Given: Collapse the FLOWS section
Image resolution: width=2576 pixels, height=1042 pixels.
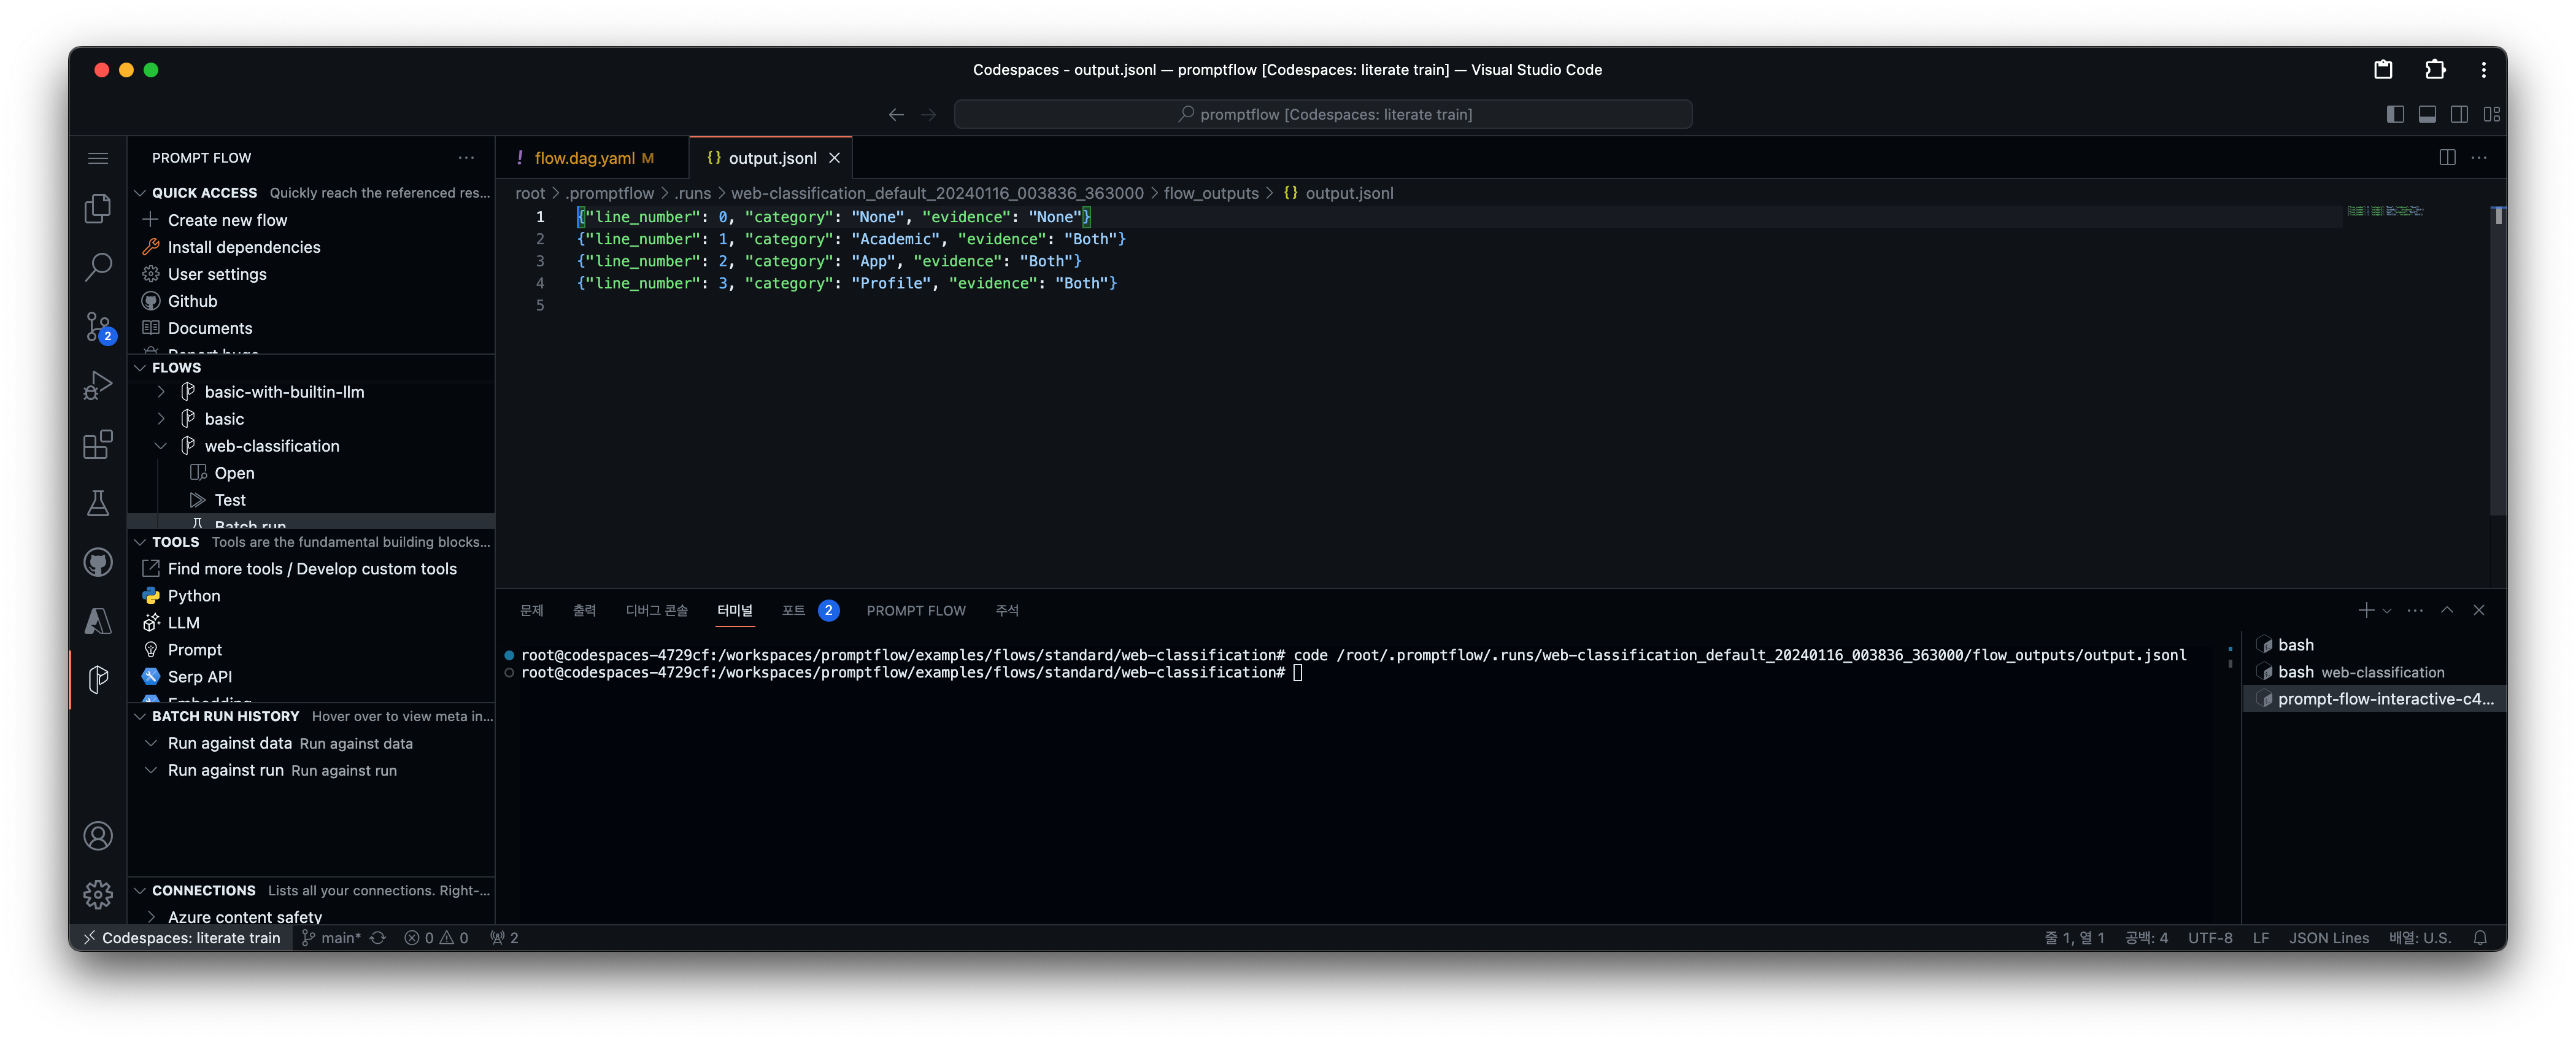Looking at the screenshot, I should [x=140, y=367].
